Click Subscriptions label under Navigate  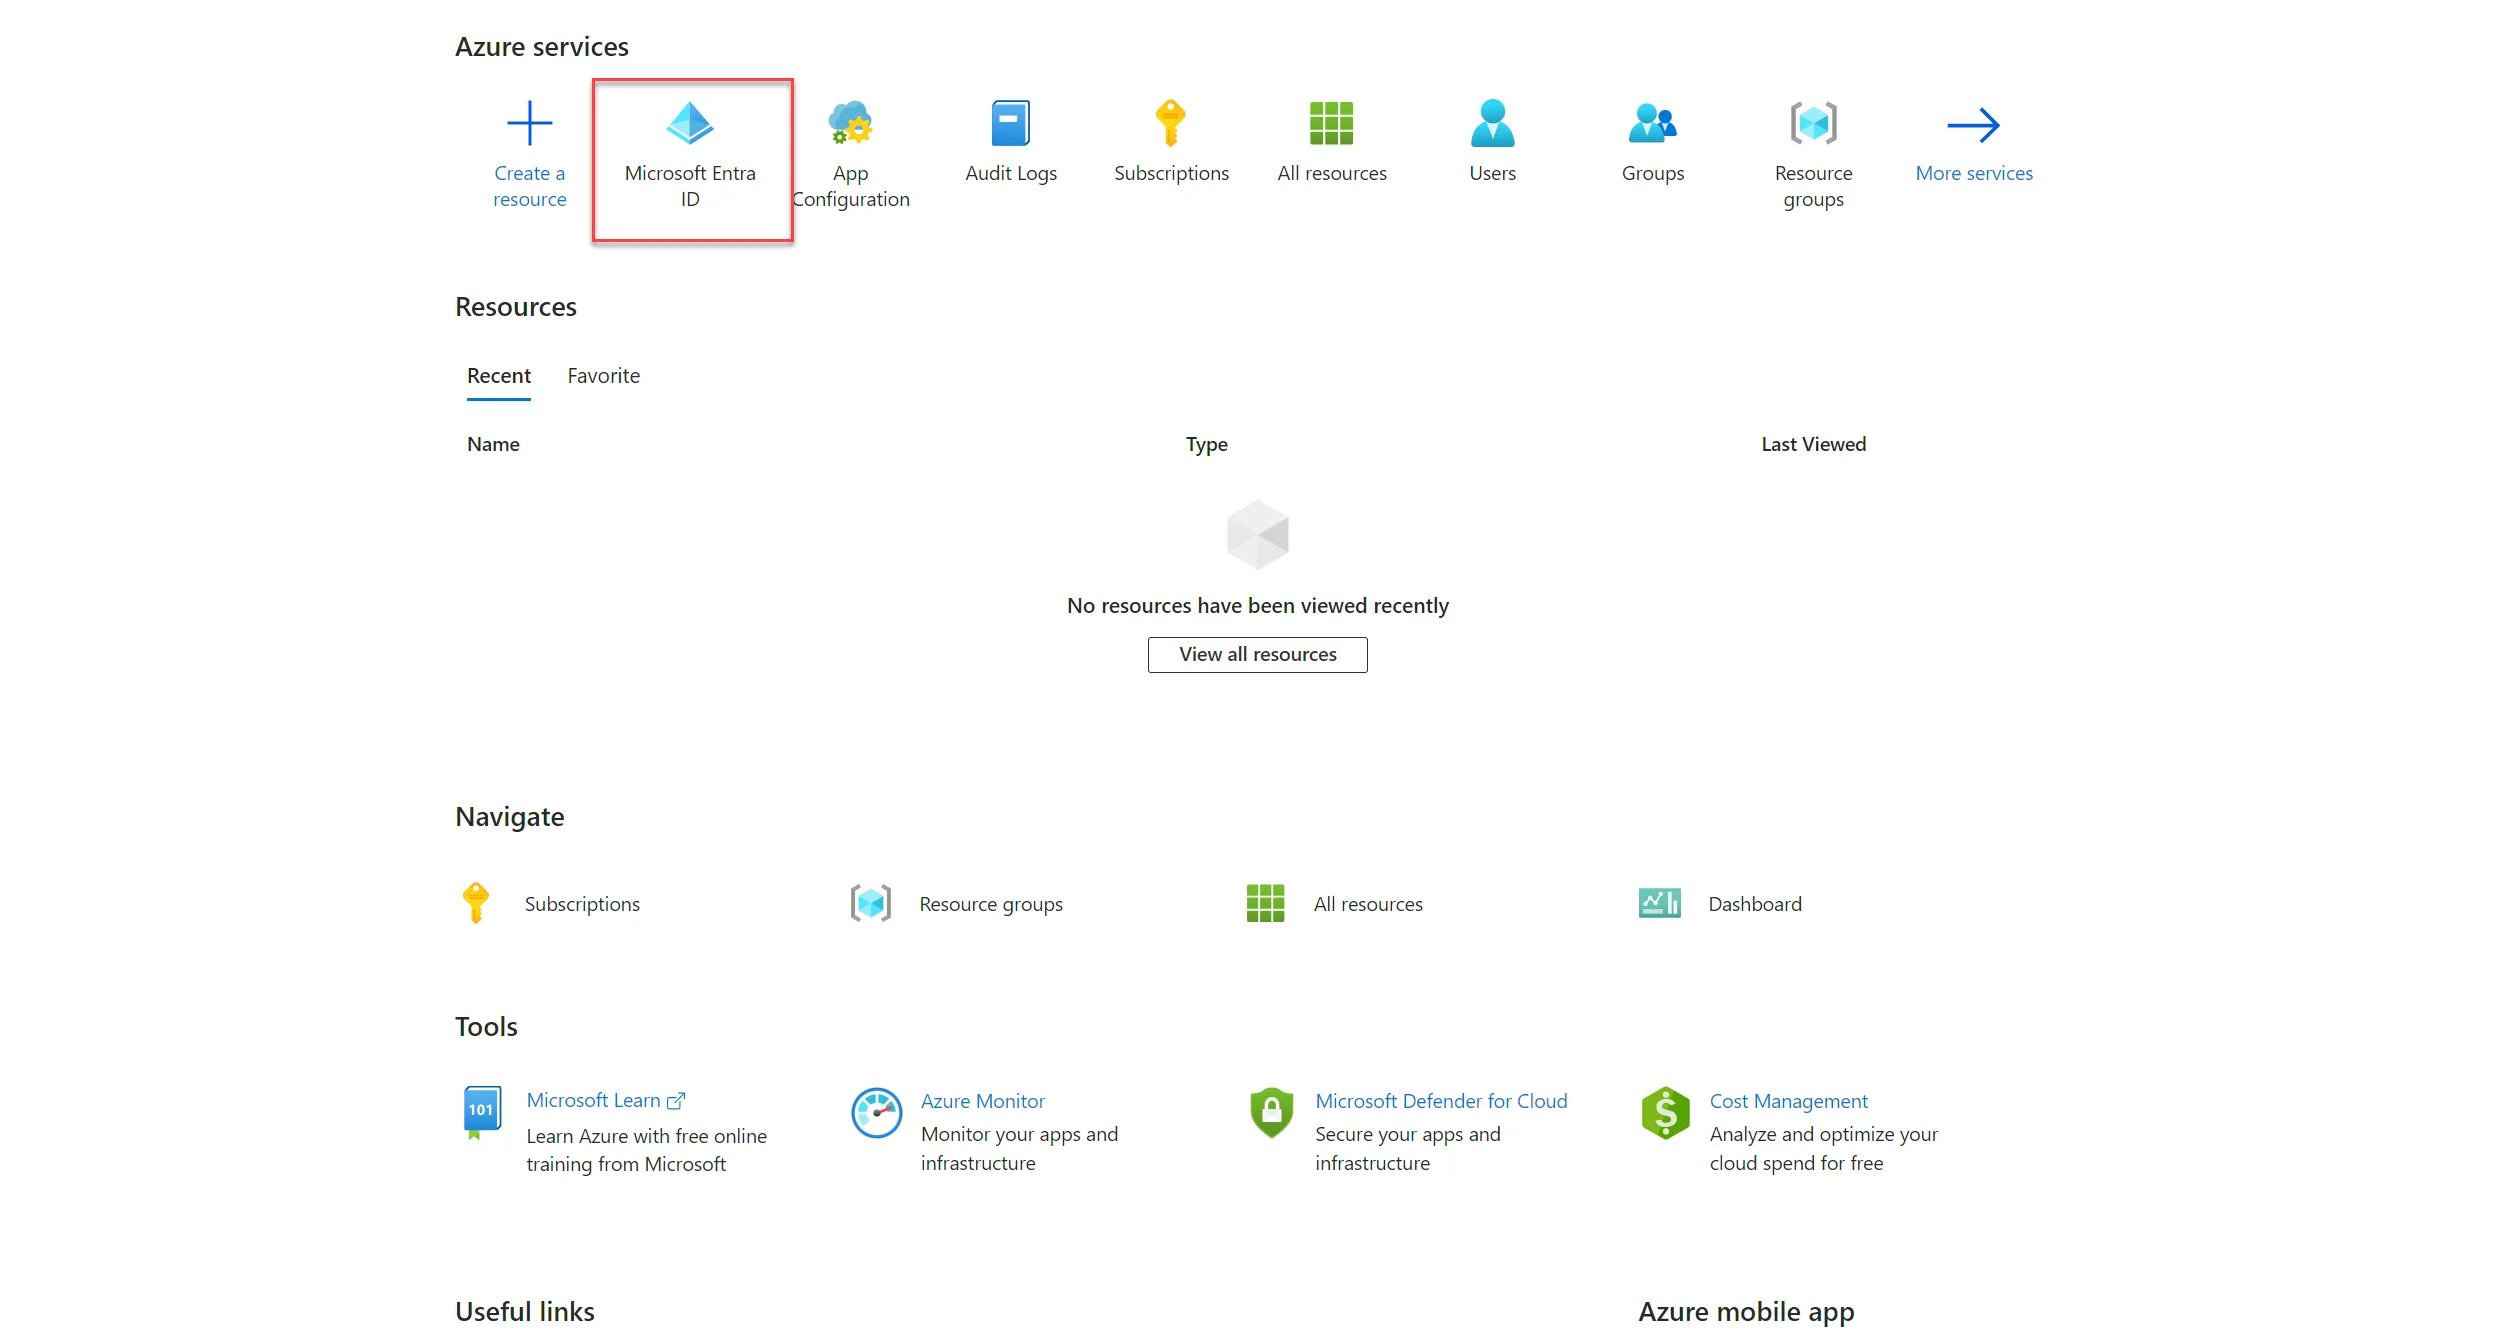(582, 904)
